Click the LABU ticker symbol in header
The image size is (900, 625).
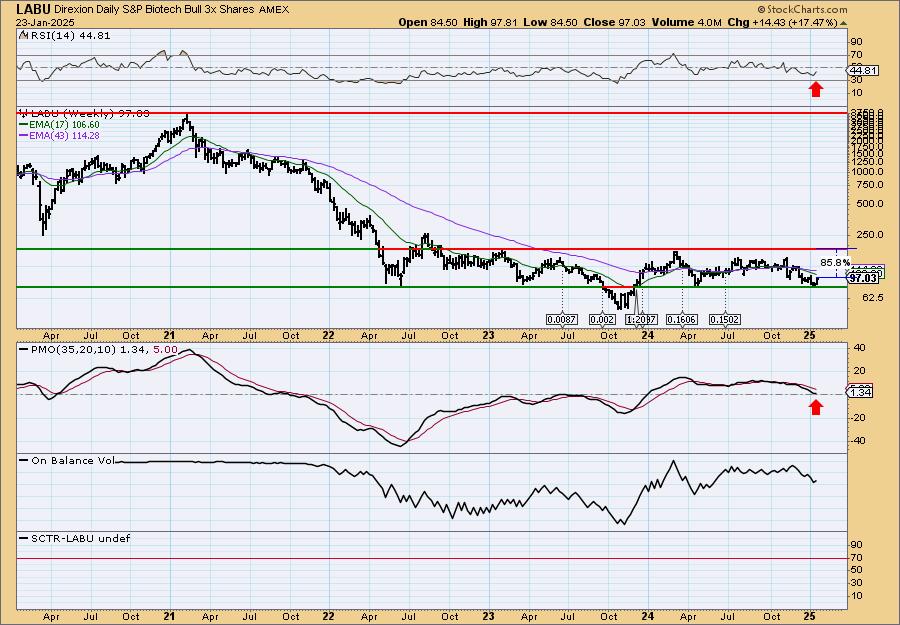[34, 9]
